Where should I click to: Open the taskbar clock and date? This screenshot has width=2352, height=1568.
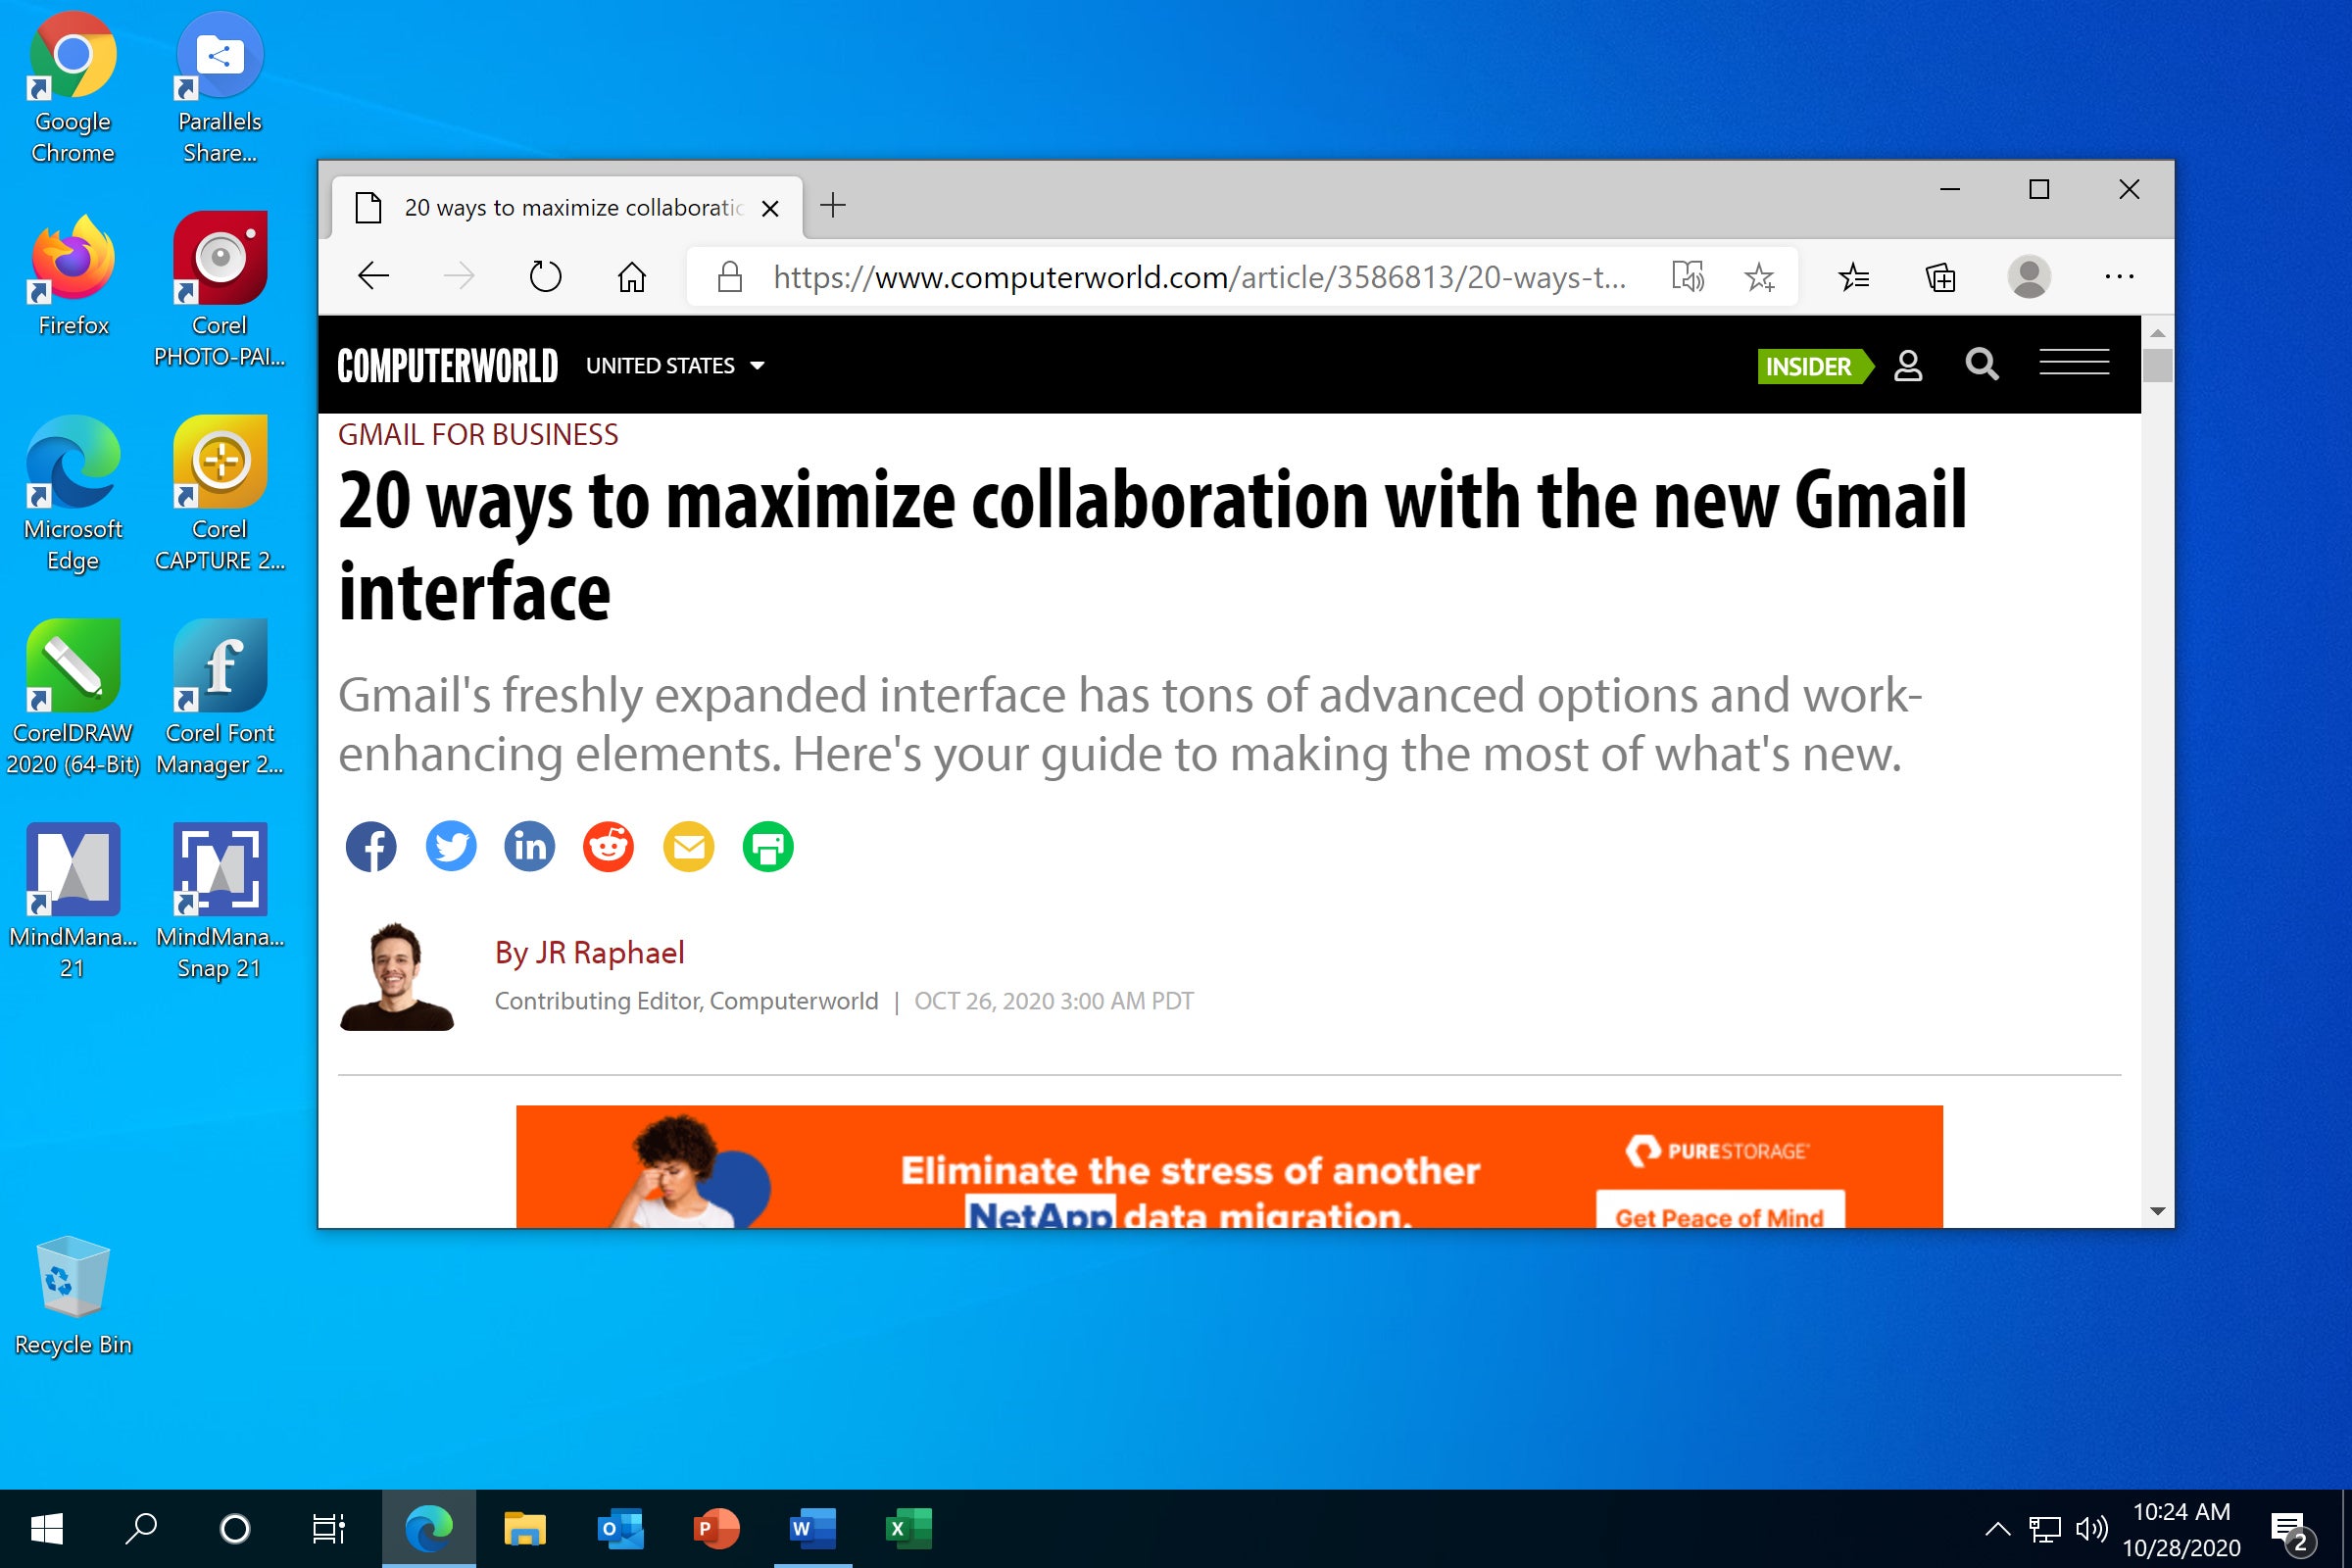(2181, 1529)
